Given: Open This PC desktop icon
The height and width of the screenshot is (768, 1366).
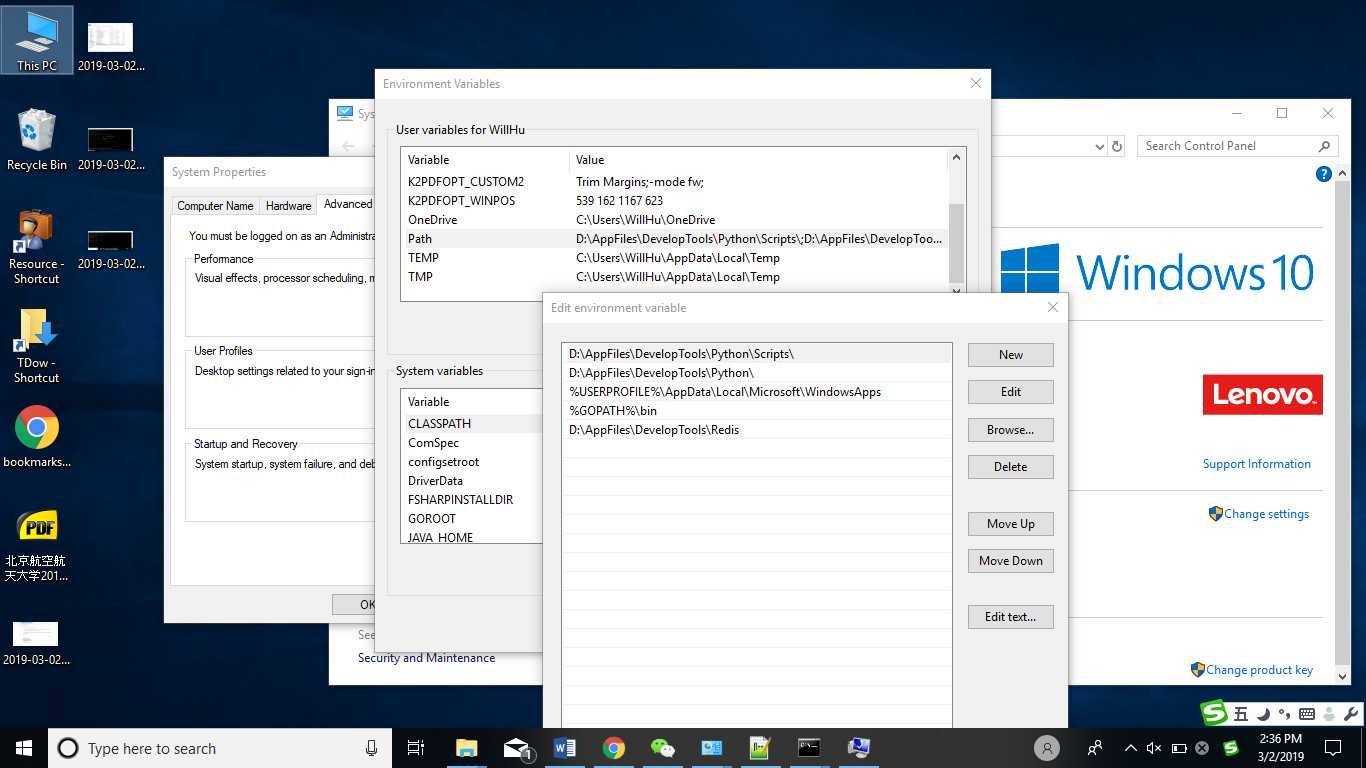Looking at the screenshot, I should tap(37, 41).
